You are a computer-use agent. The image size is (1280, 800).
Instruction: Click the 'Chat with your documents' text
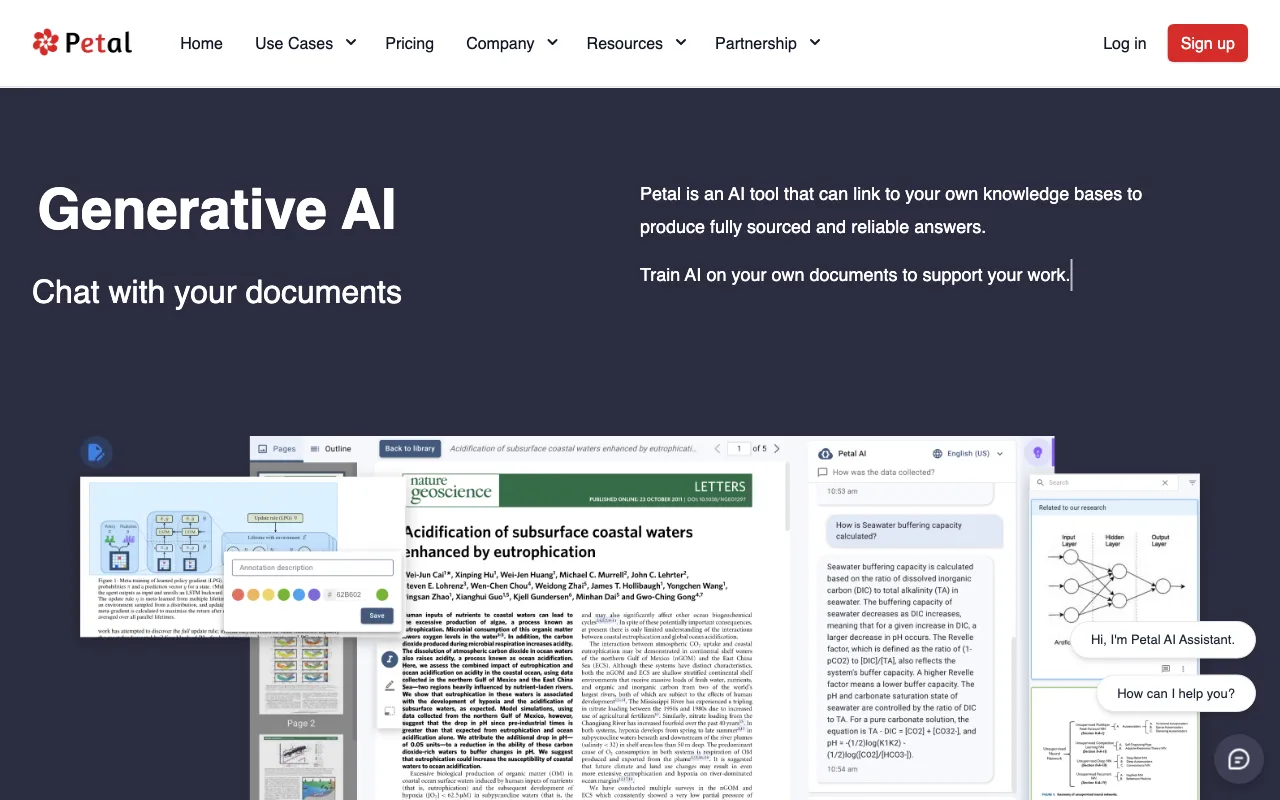click(x=217, y=292)
